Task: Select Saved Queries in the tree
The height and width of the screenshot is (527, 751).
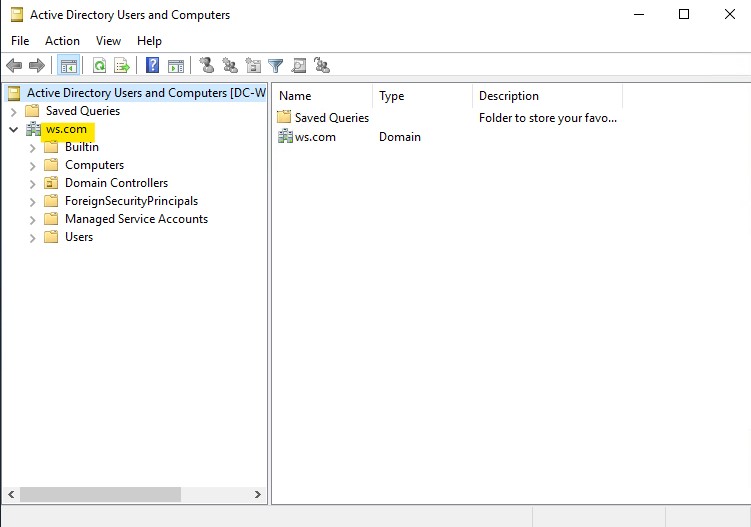Action: pos(83,111)
